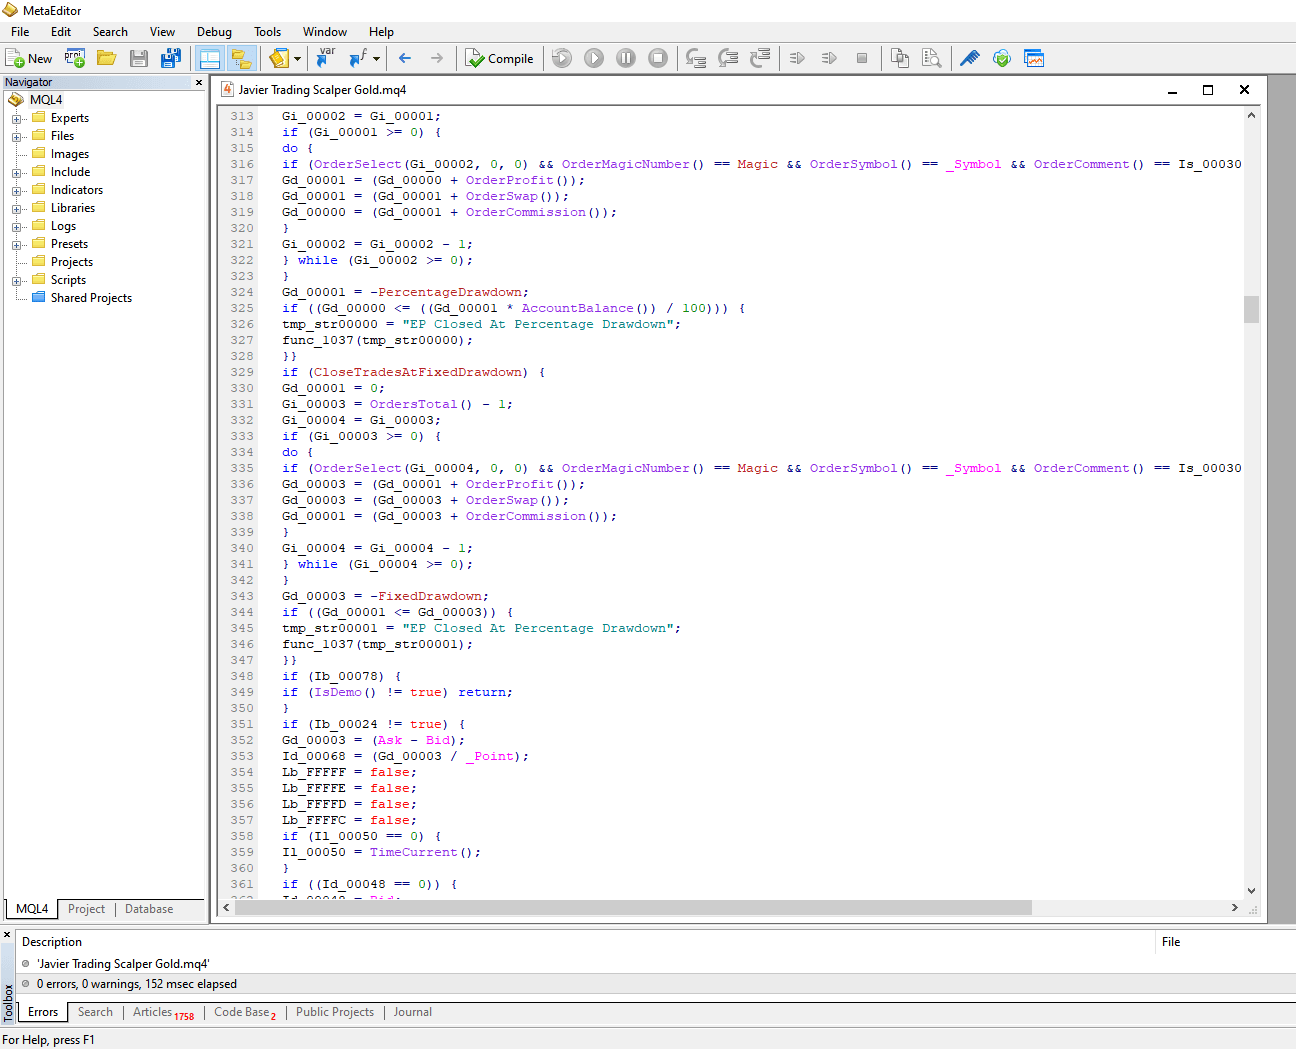Navigate back with the left arrow
Viewport: 1296px width, 1049px height.
coord(405,58)
